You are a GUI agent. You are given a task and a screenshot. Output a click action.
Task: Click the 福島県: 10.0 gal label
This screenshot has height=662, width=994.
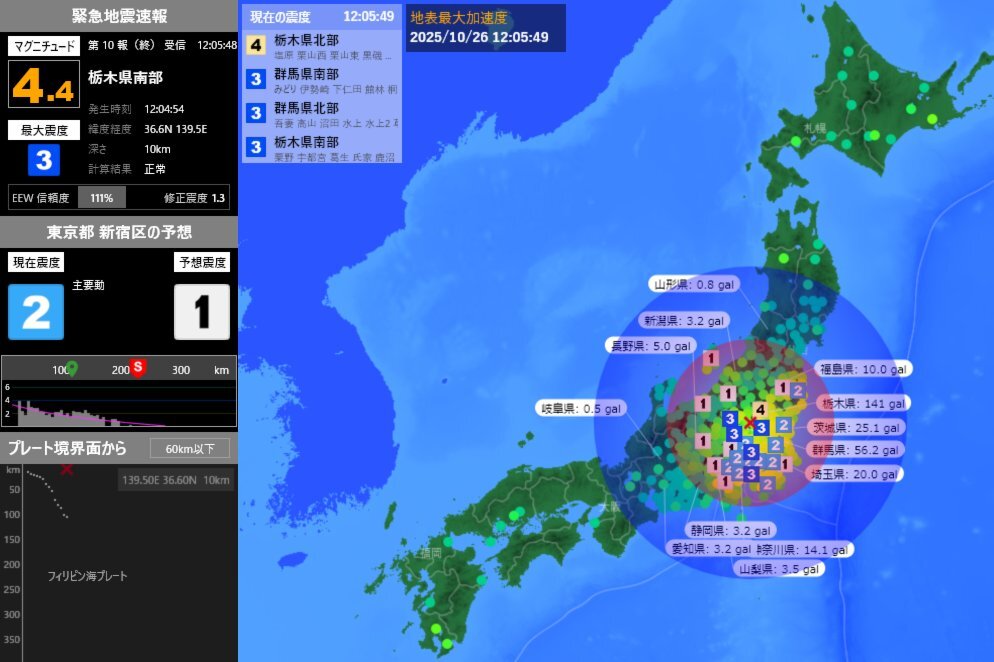[861, 369]
